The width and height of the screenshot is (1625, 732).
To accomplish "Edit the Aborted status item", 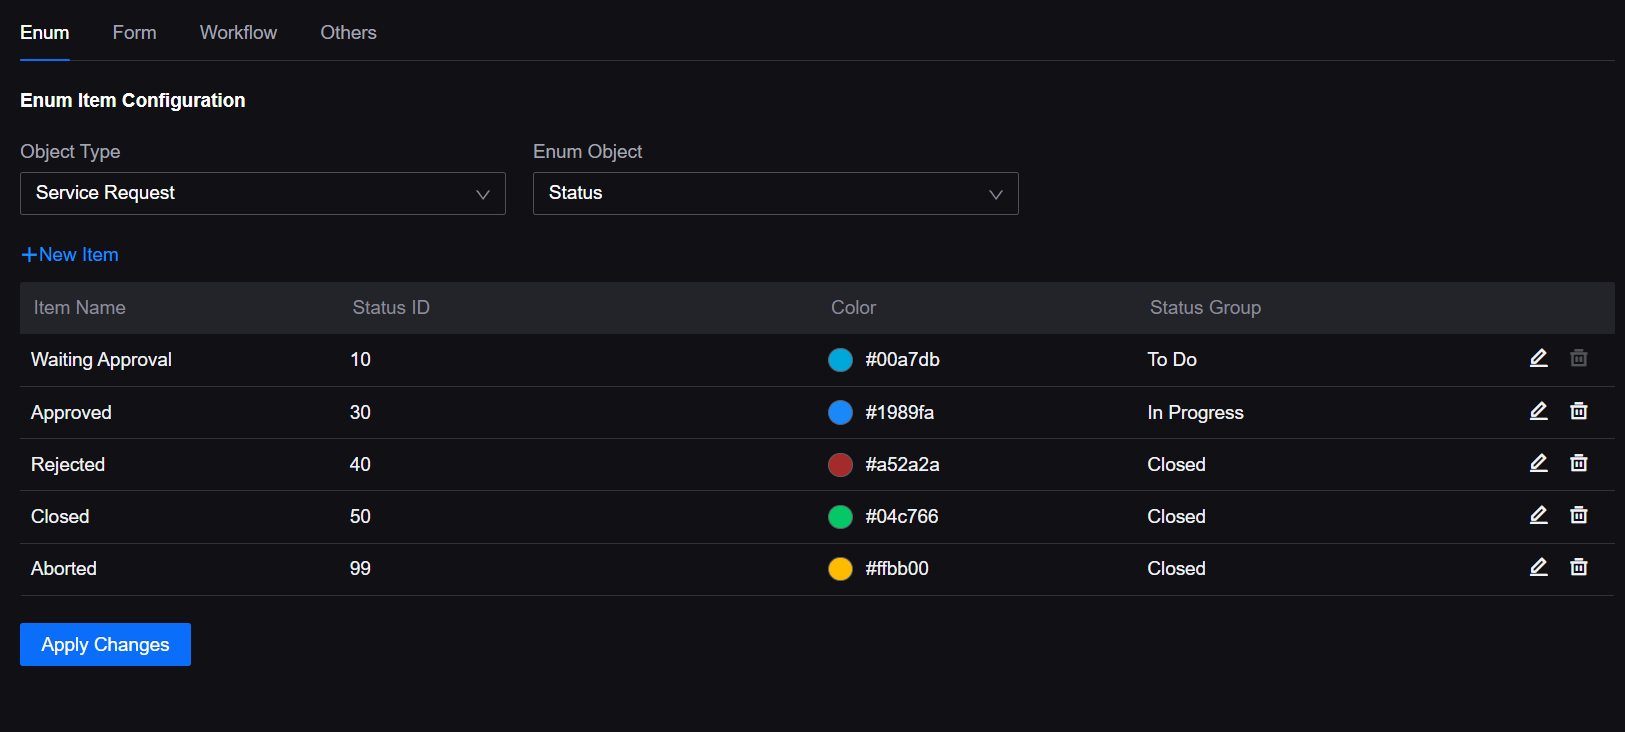I will click(x=1538, y=567).
